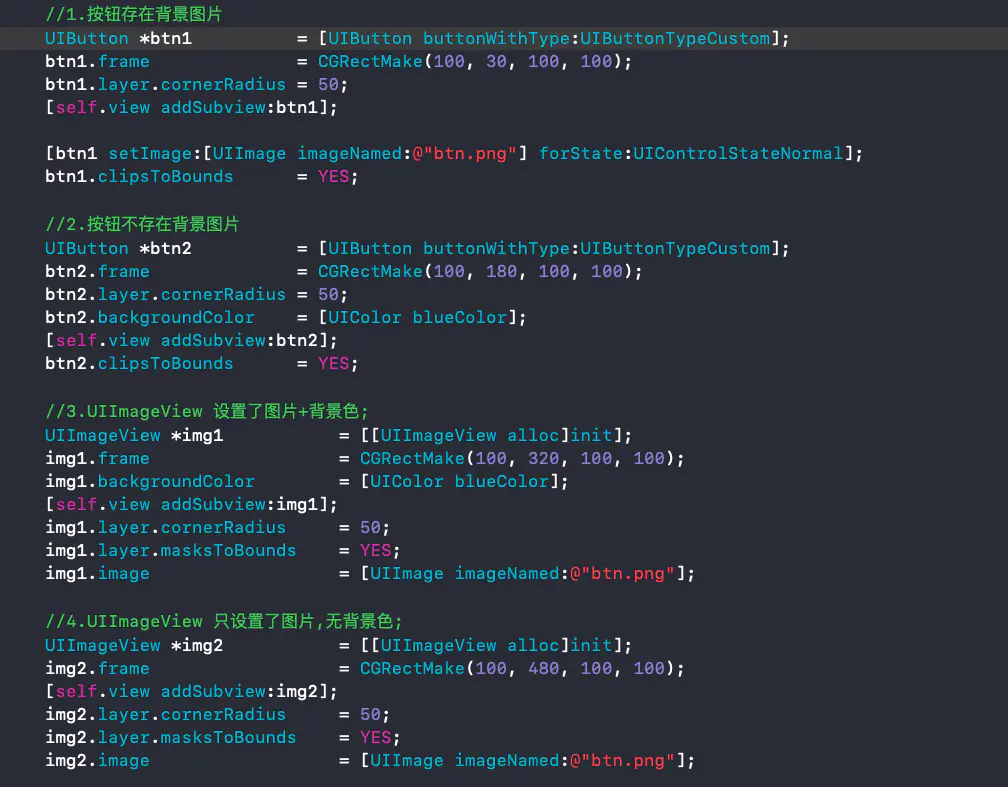1008x787 pixels.
Task: Click "CGRectMake(100, 320, 100, 100)" value
Action: [517, 458]
